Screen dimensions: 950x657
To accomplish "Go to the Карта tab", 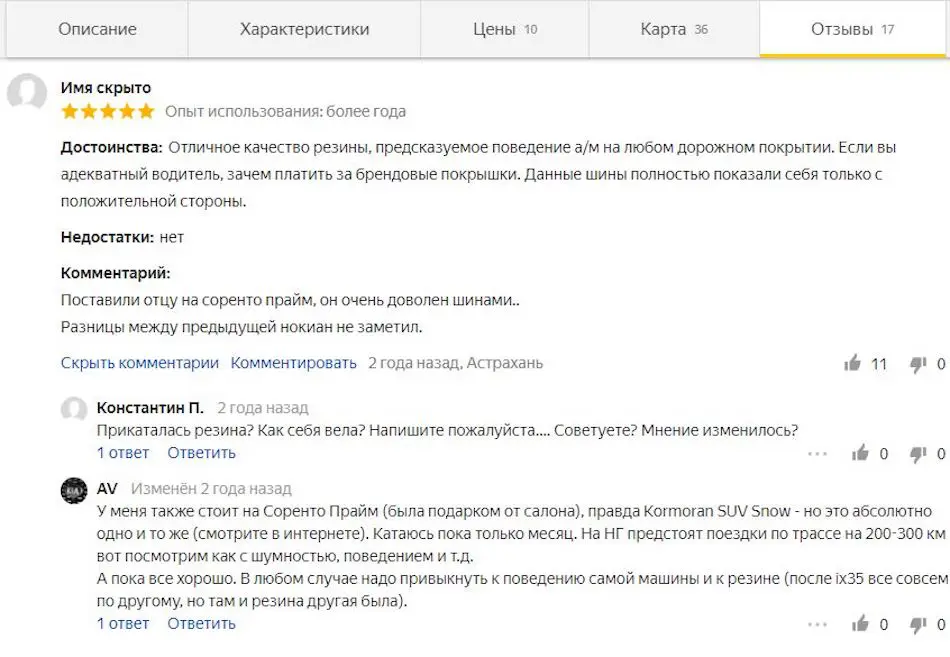I will (x=674, y=29).
